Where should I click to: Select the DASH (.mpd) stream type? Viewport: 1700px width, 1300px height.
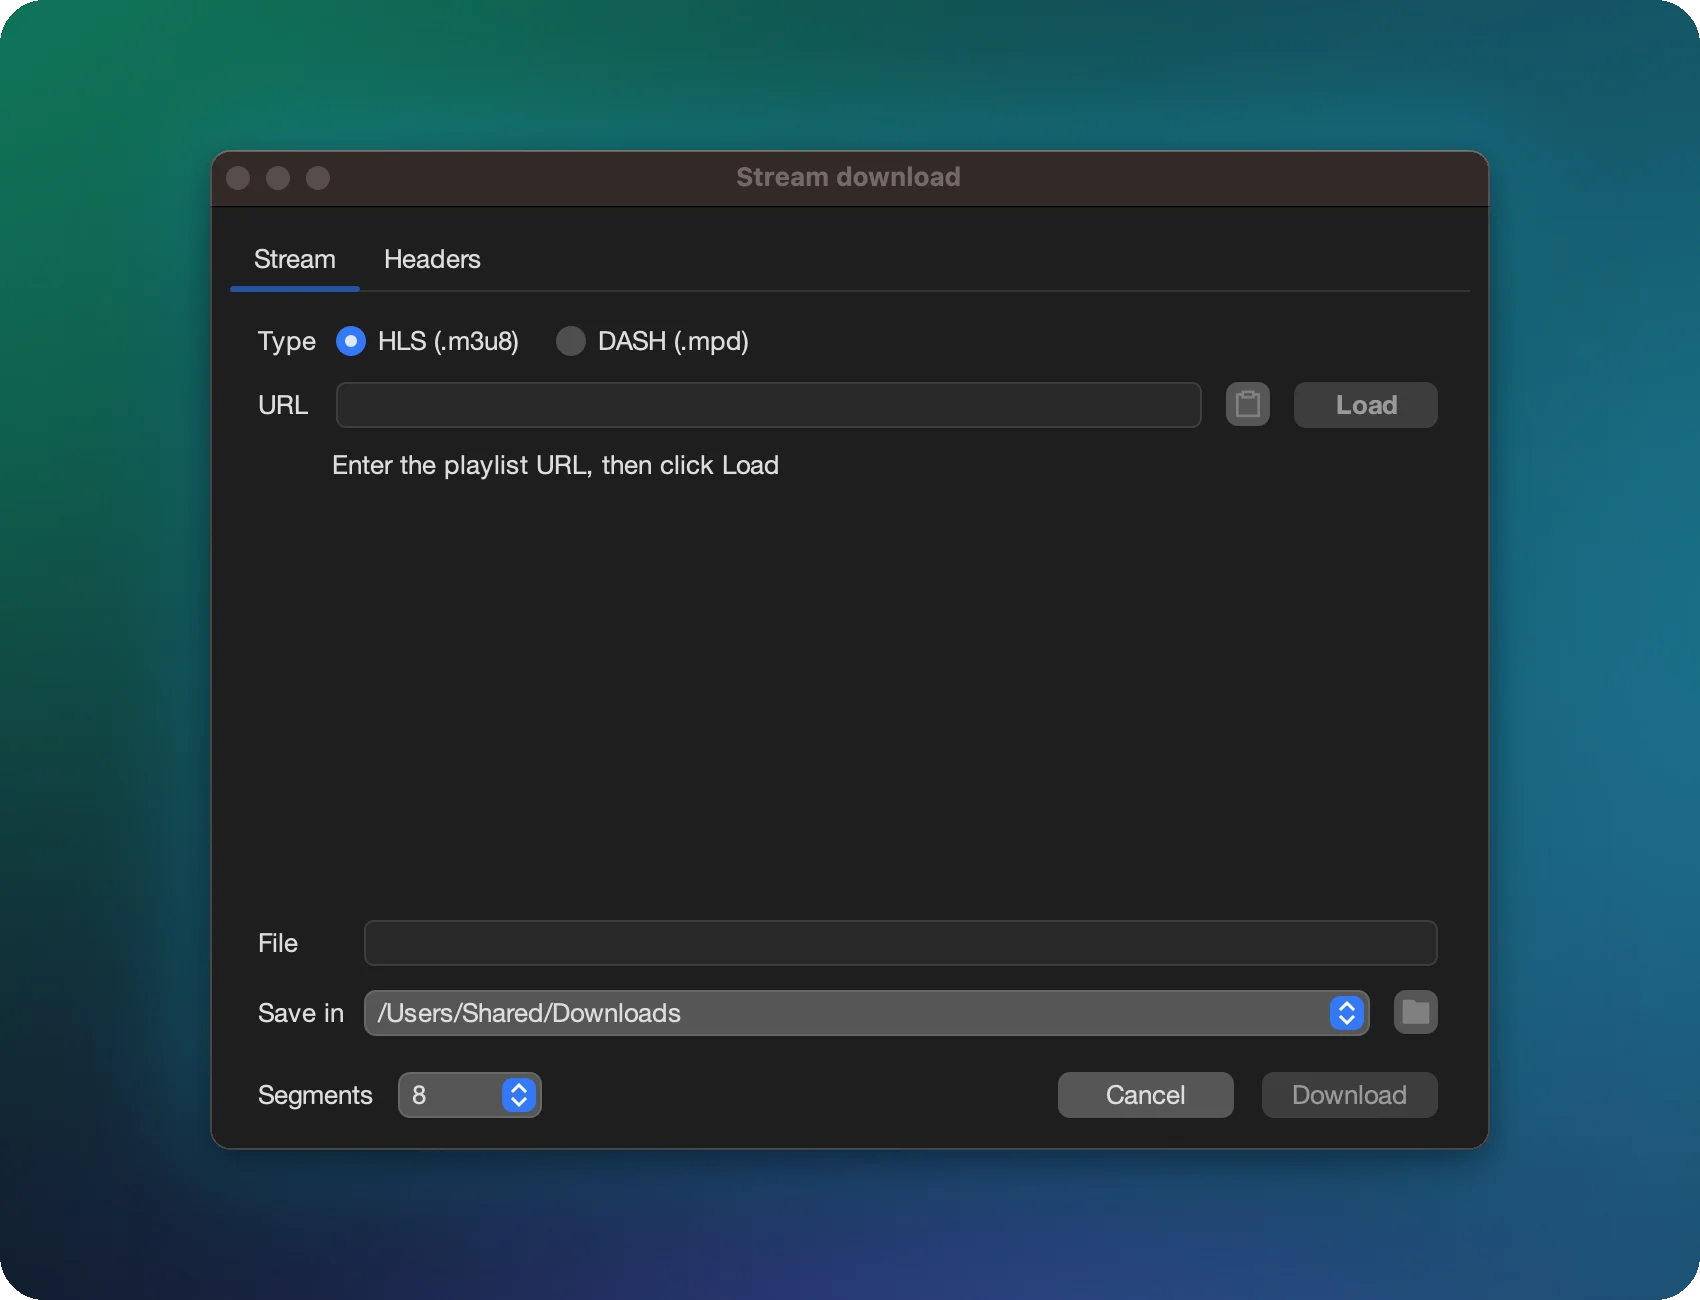571,341
